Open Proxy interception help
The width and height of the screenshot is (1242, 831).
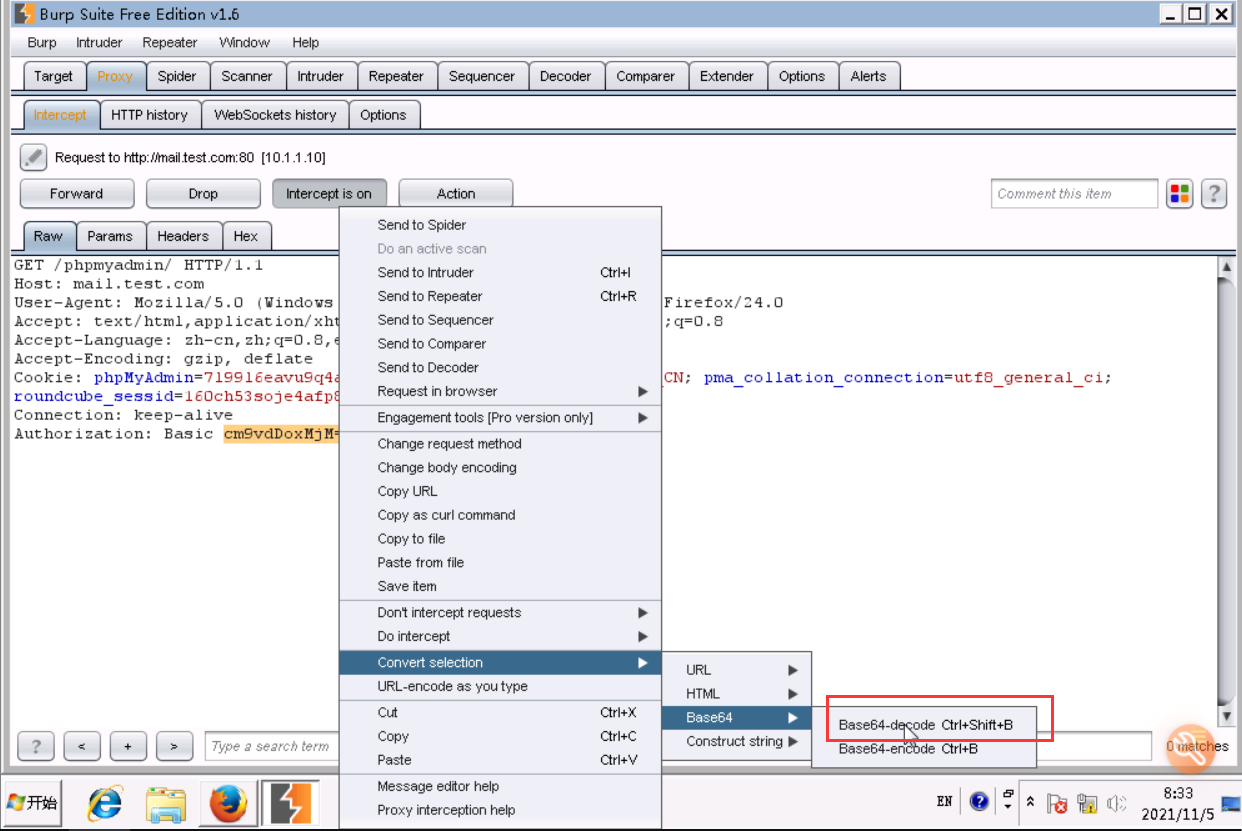tap(500, 810)
